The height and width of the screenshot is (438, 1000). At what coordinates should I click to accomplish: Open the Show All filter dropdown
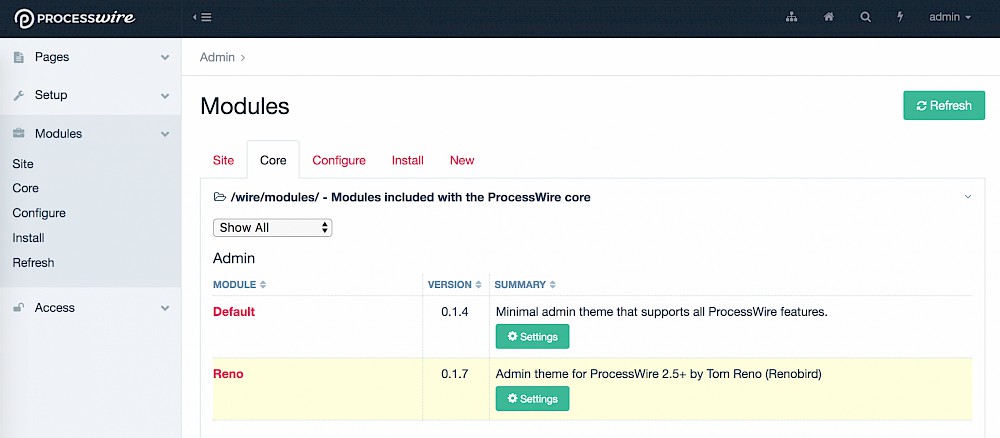[x=272, y=228]
